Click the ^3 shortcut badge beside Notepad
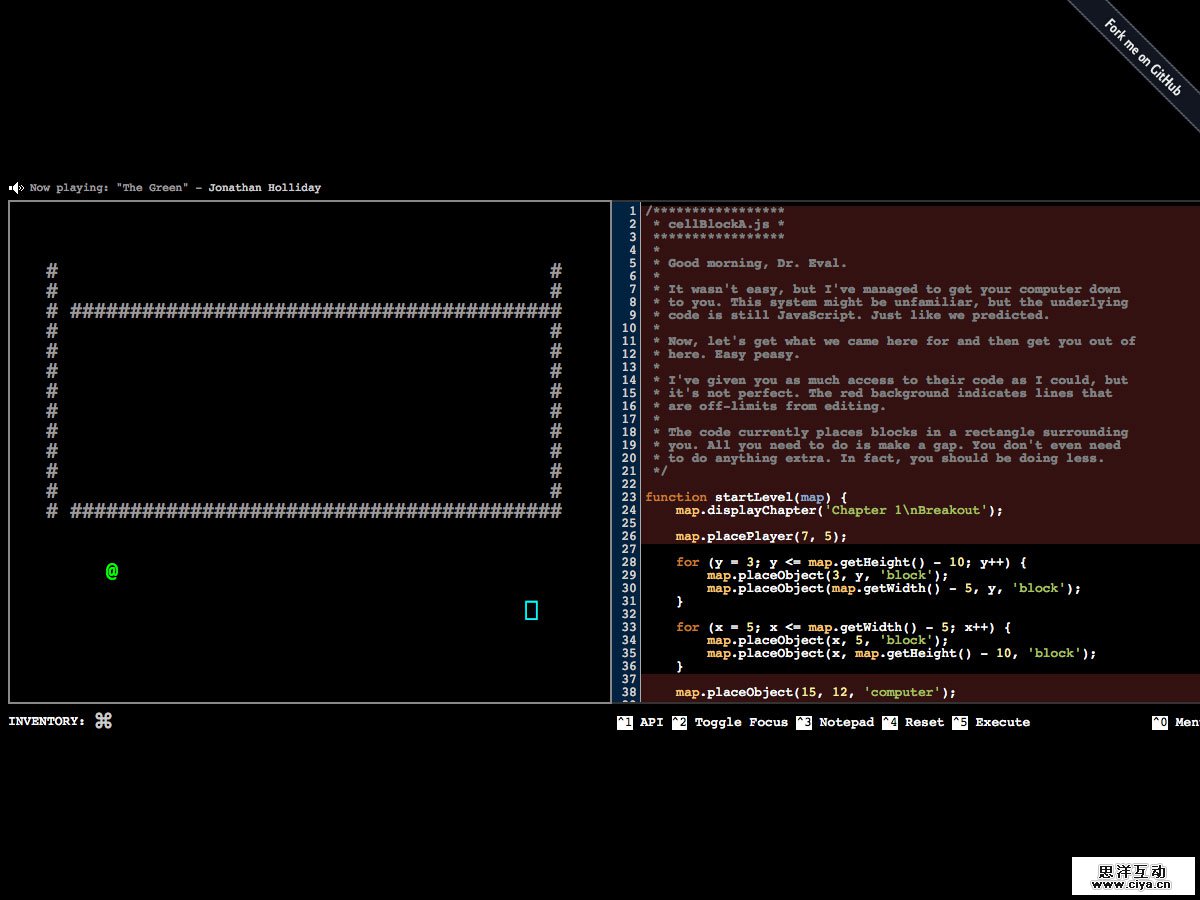Image resolution: width=1200 pixels, height=900 pixels. click(804, 722)
